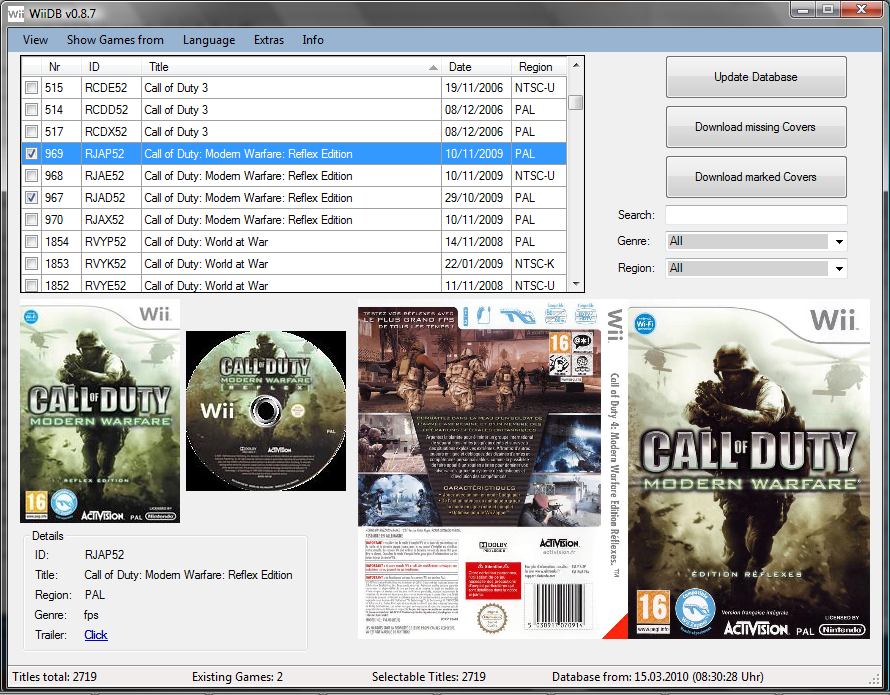The image size is (890, 695).
Task: Click the small front cover thumbnail
Action: point(100,411)
